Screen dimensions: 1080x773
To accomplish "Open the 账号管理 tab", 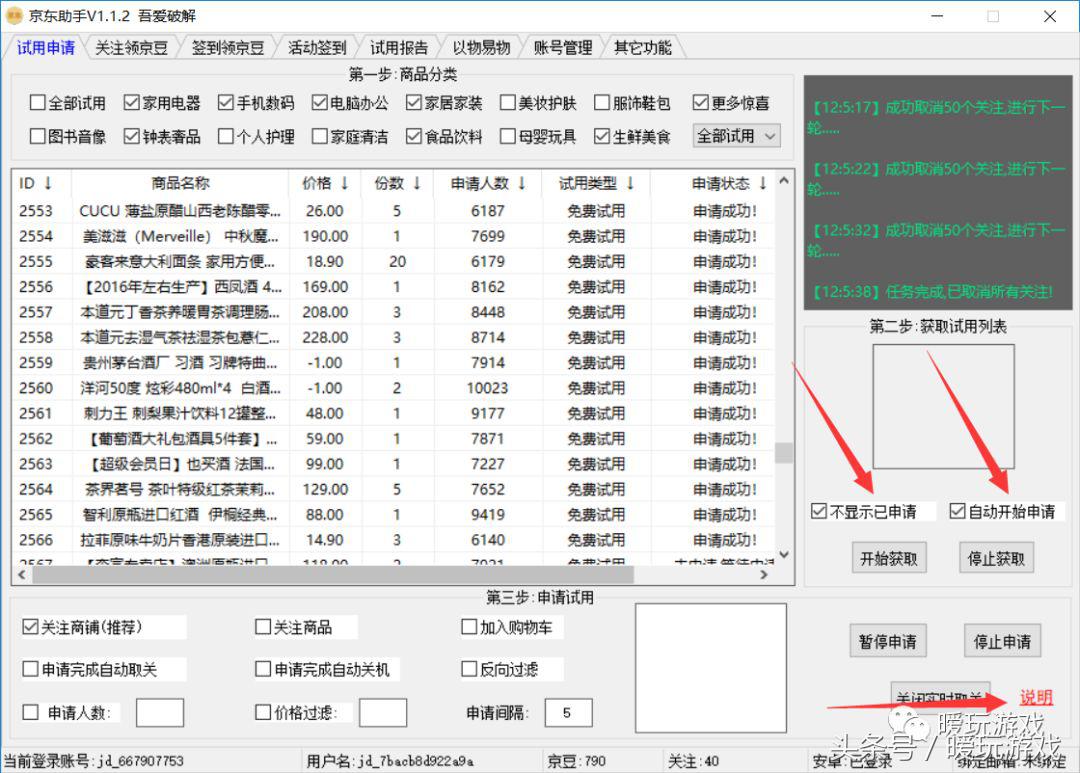I will pos(563,46).
